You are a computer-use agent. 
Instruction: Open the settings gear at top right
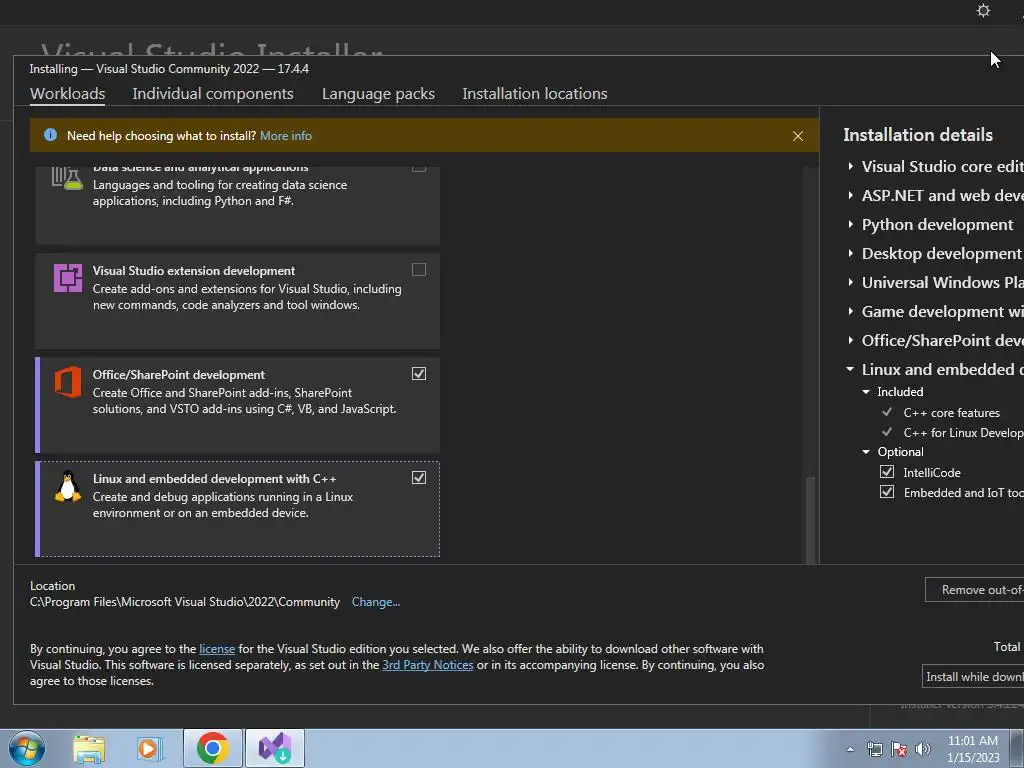[983, 10]
